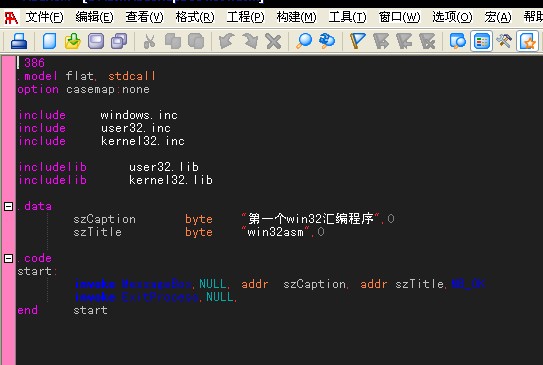The width and height of the screenshot is (543, 365).
Task: Click the 'win32asm' string literal
Action: [275, 232]
